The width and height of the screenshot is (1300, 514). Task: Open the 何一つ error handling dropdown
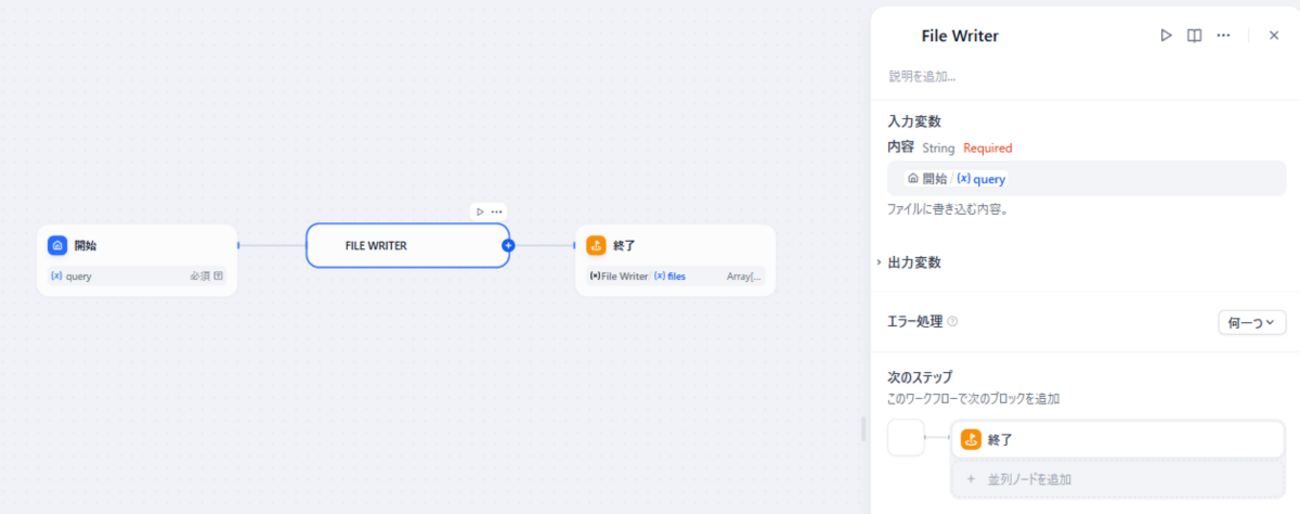(x=1252, y=322)
